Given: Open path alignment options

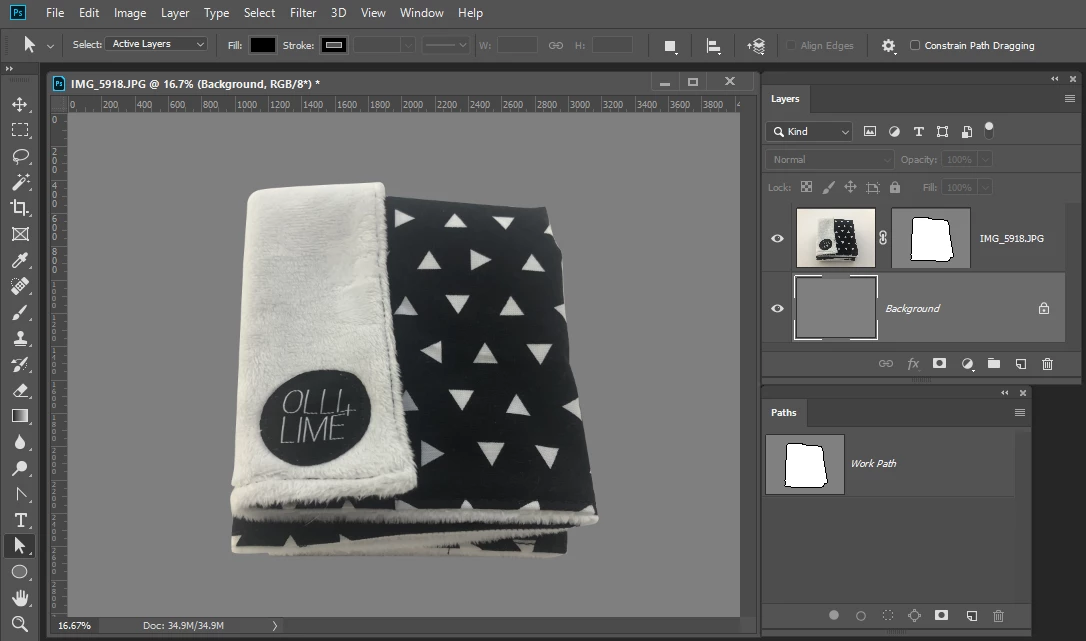Looking at the screenshot, I should (713, 46).
